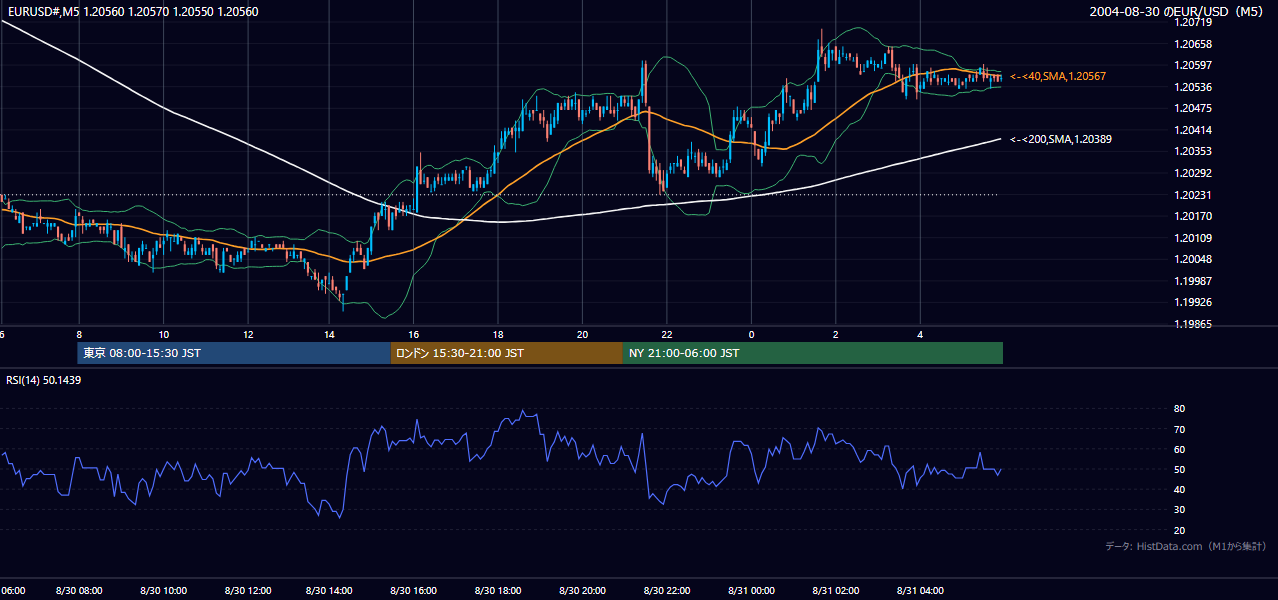This screenshot has width=1278, height=600.
Task: Click hour label 20 on chart axis
Action: point(582,334)
